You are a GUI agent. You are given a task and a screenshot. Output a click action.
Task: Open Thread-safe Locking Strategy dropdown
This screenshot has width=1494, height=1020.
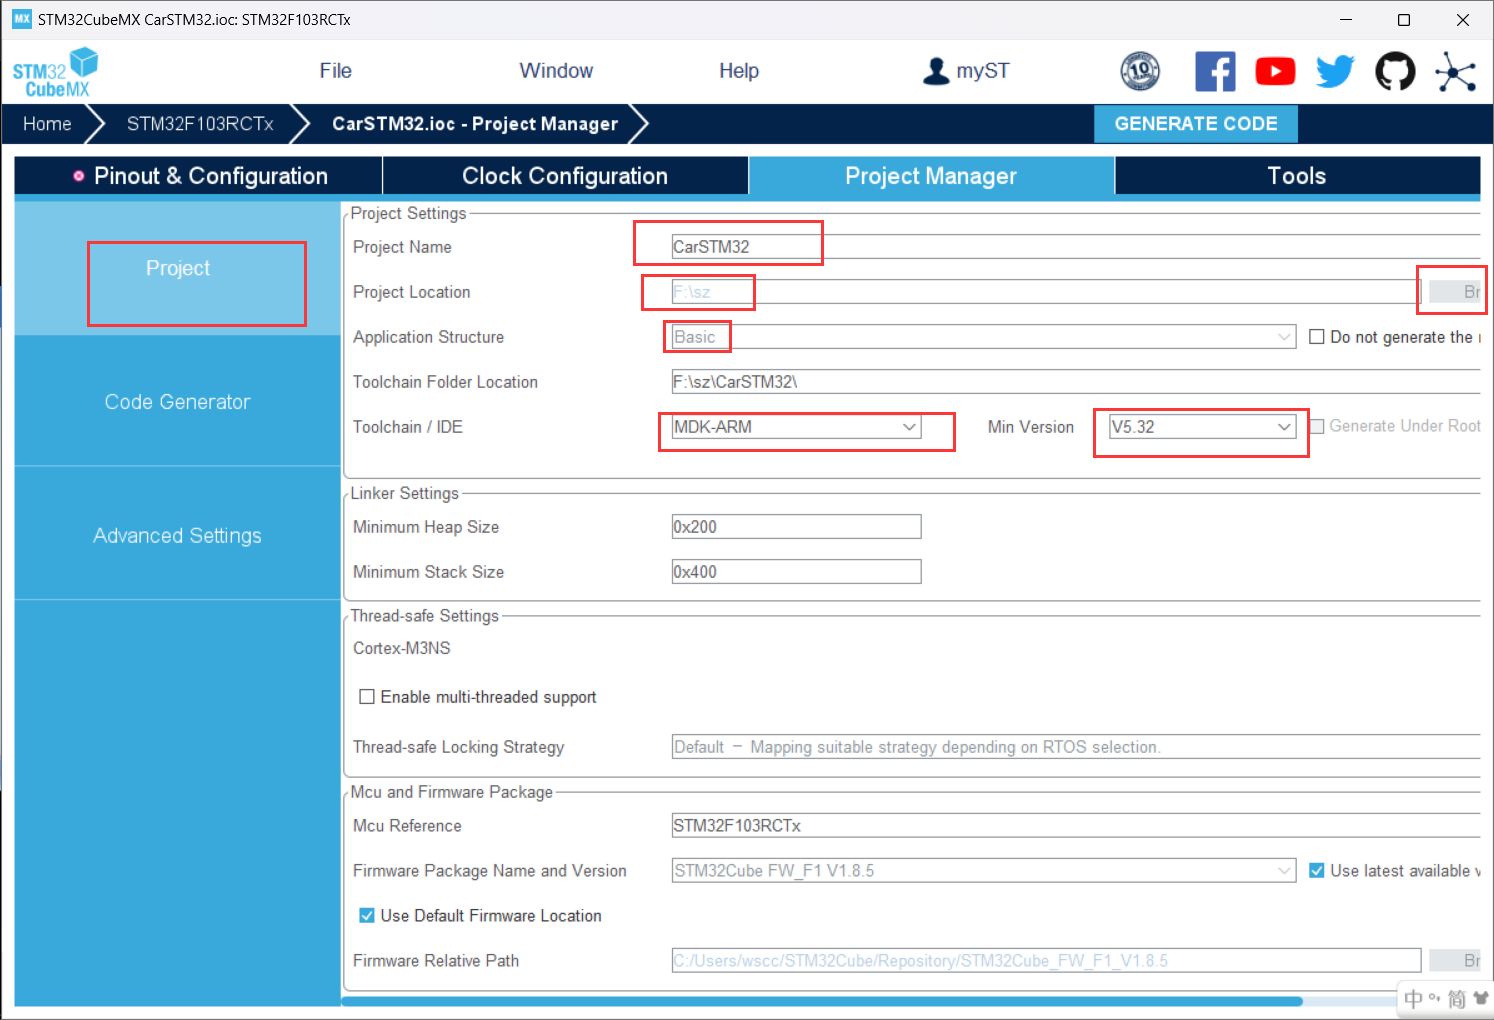(1076, 747)
